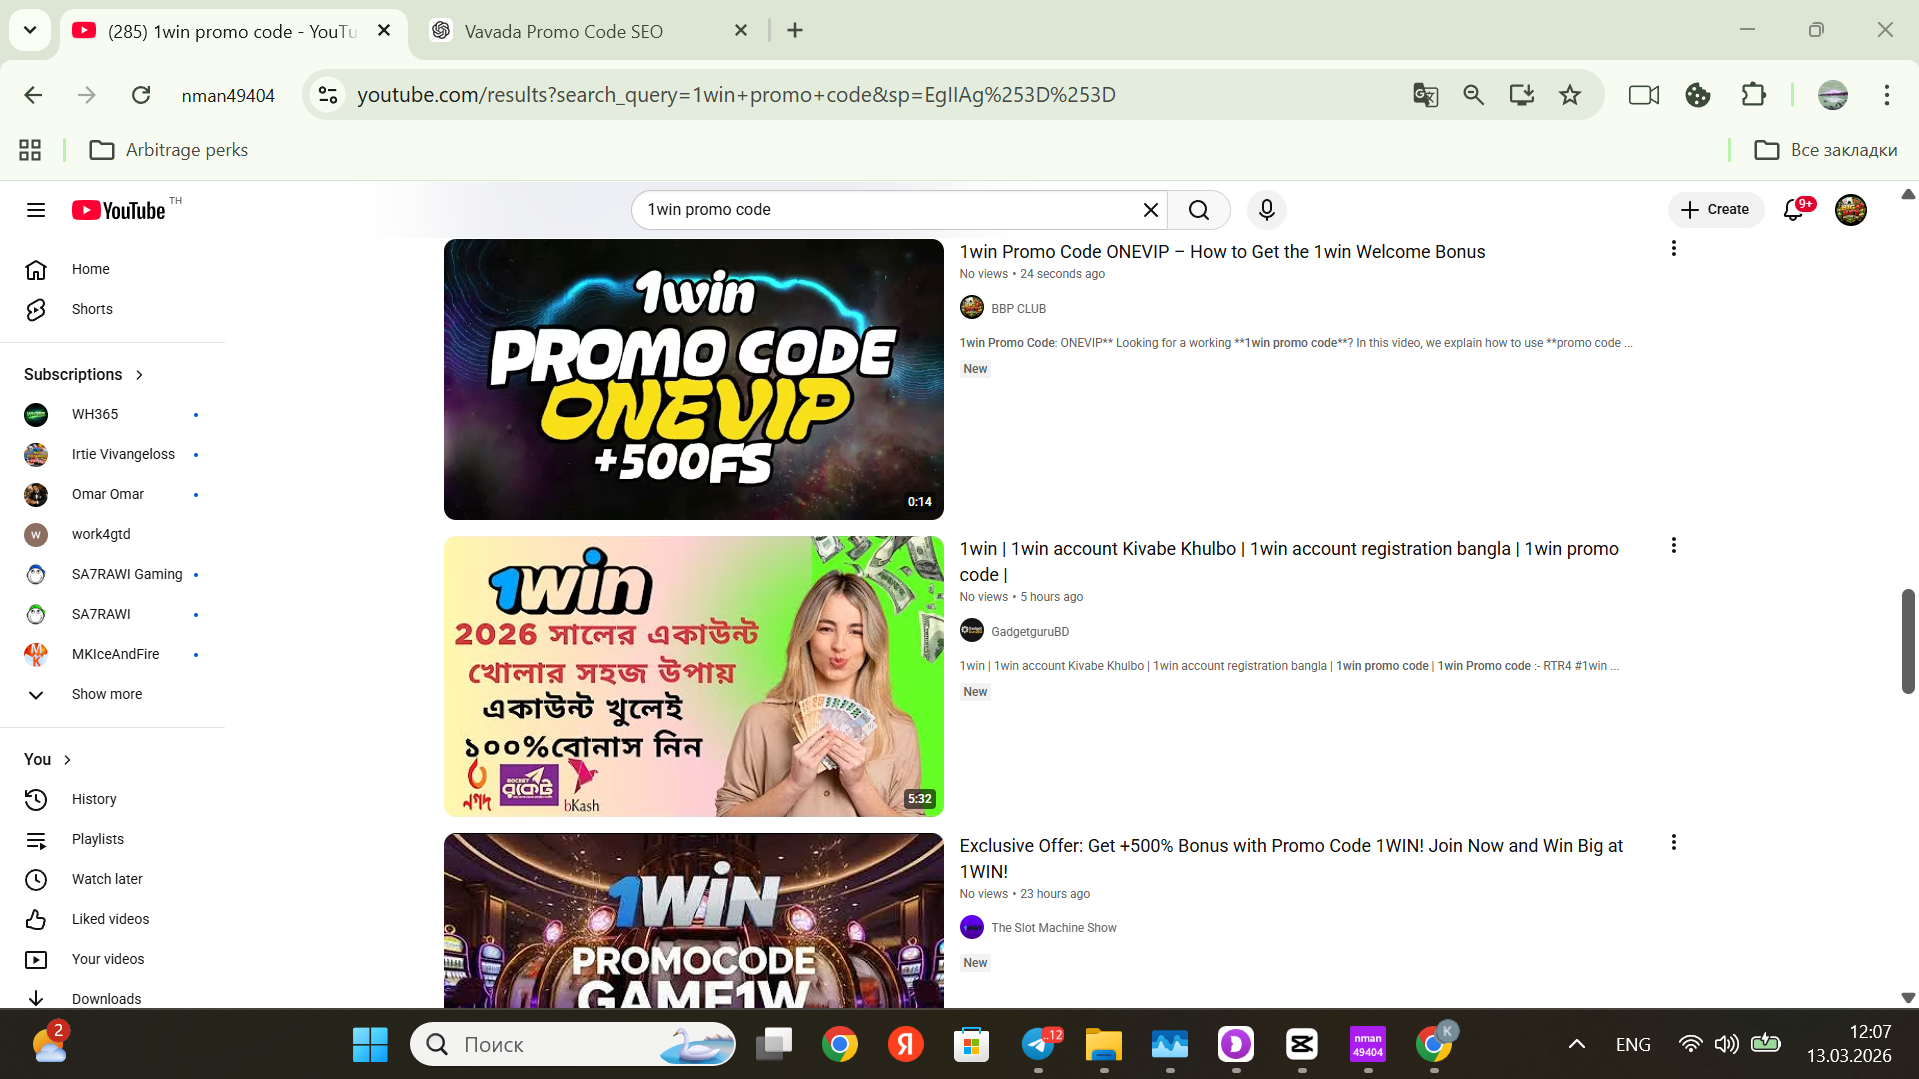The image size is (1919, 1079).
Task: Open the YouTube account avatar menu
Action: (x=1851, y=210)
